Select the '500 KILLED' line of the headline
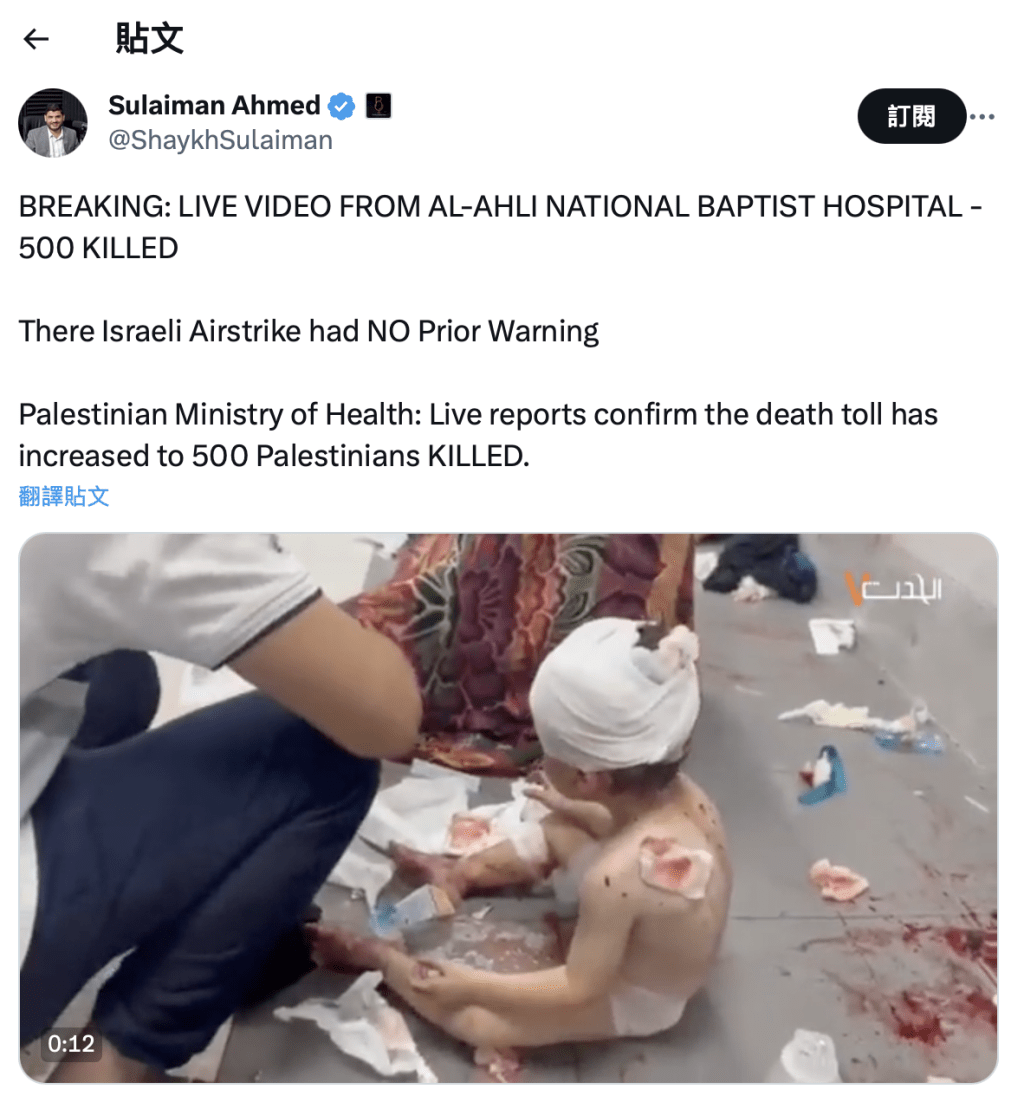Image resolution: width=1024 pixels, height=1102 pixels. 98,248
